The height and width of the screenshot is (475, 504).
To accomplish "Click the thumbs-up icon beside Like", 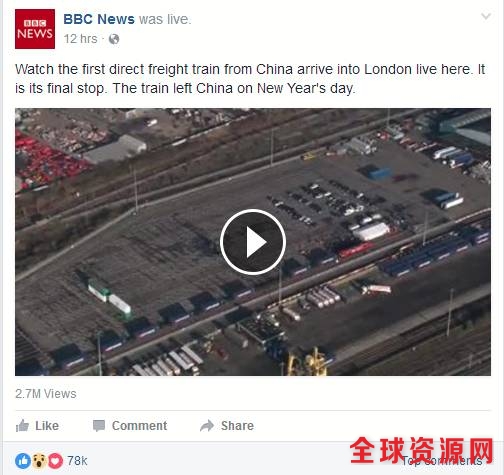I will [x=22, y=426].
